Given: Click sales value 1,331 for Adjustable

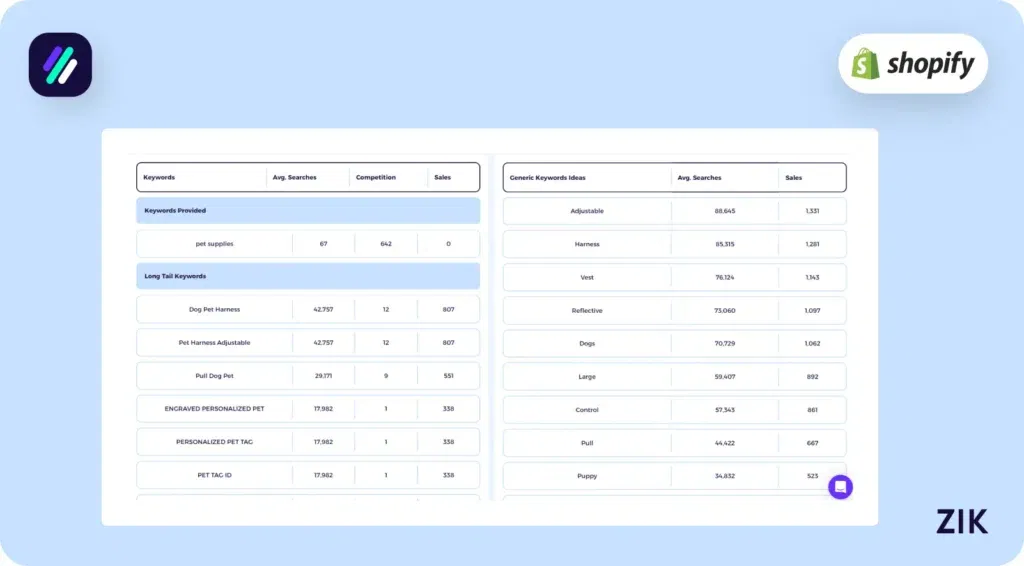Looking at the screenshot, I should [812, 211].
